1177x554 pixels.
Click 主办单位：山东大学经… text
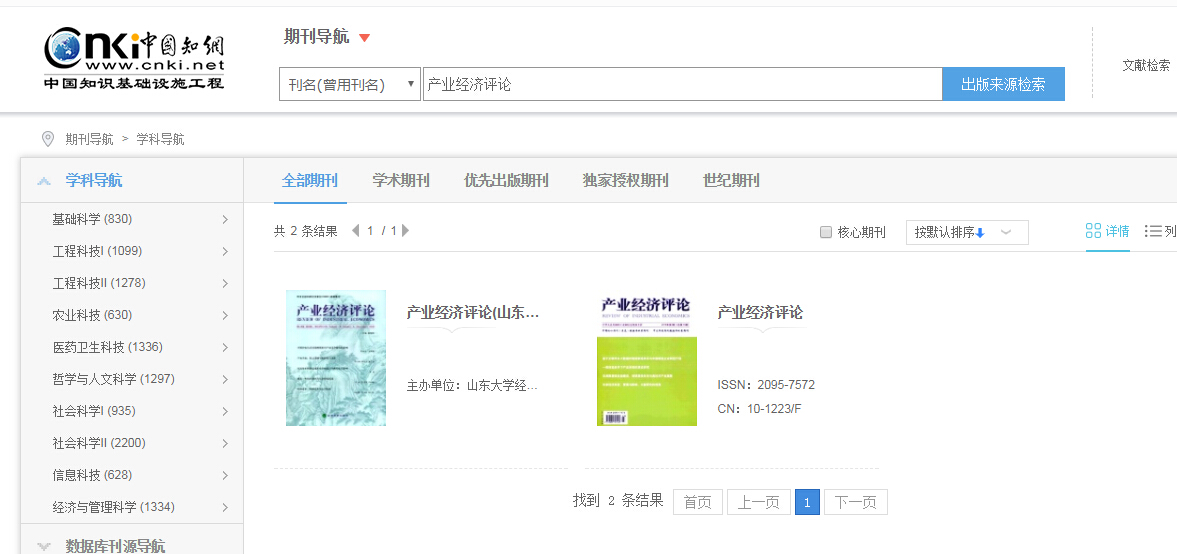coord(472,386)
